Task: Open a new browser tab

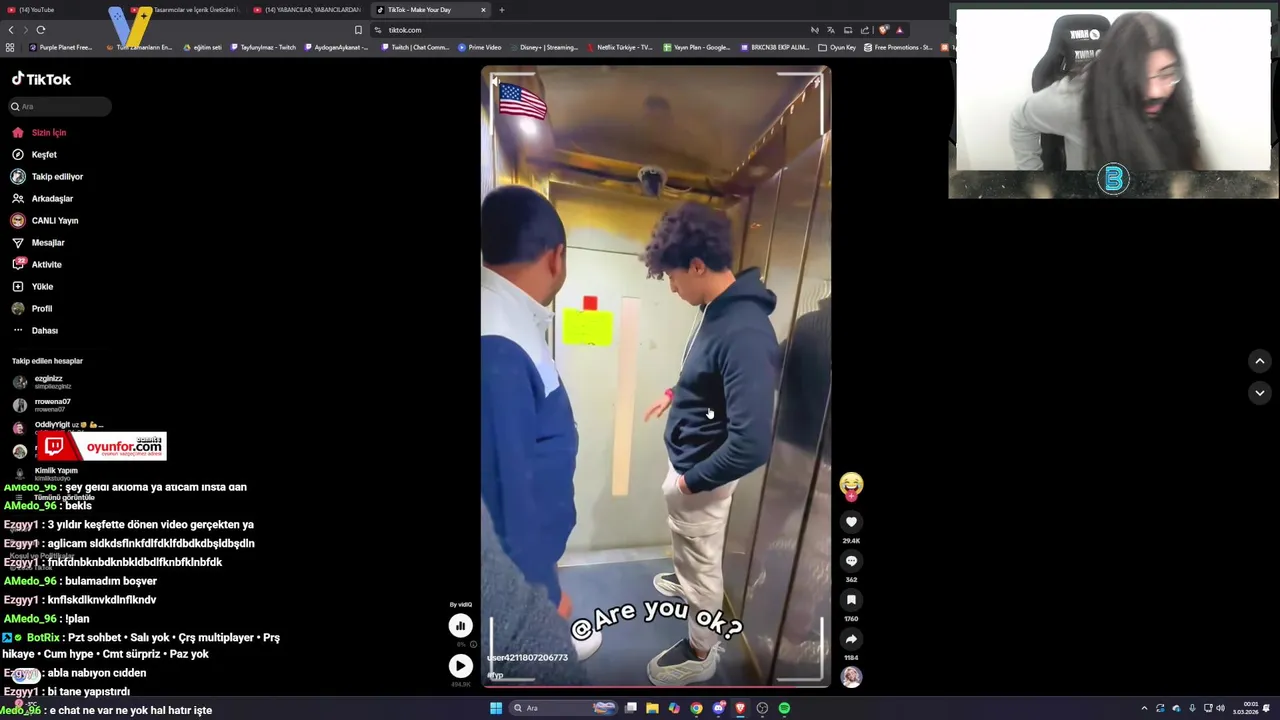Action: [x=502, y=10]
